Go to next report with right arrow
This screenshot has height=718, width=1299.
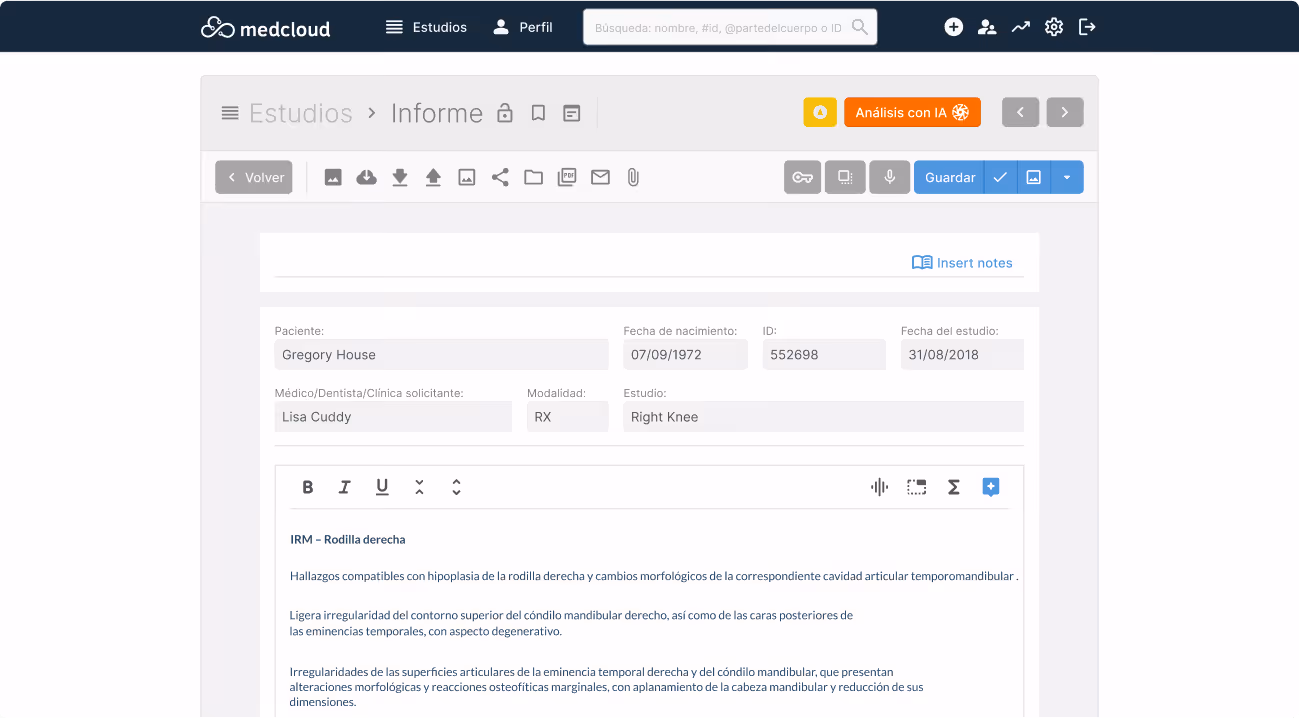click(1065, 112)
